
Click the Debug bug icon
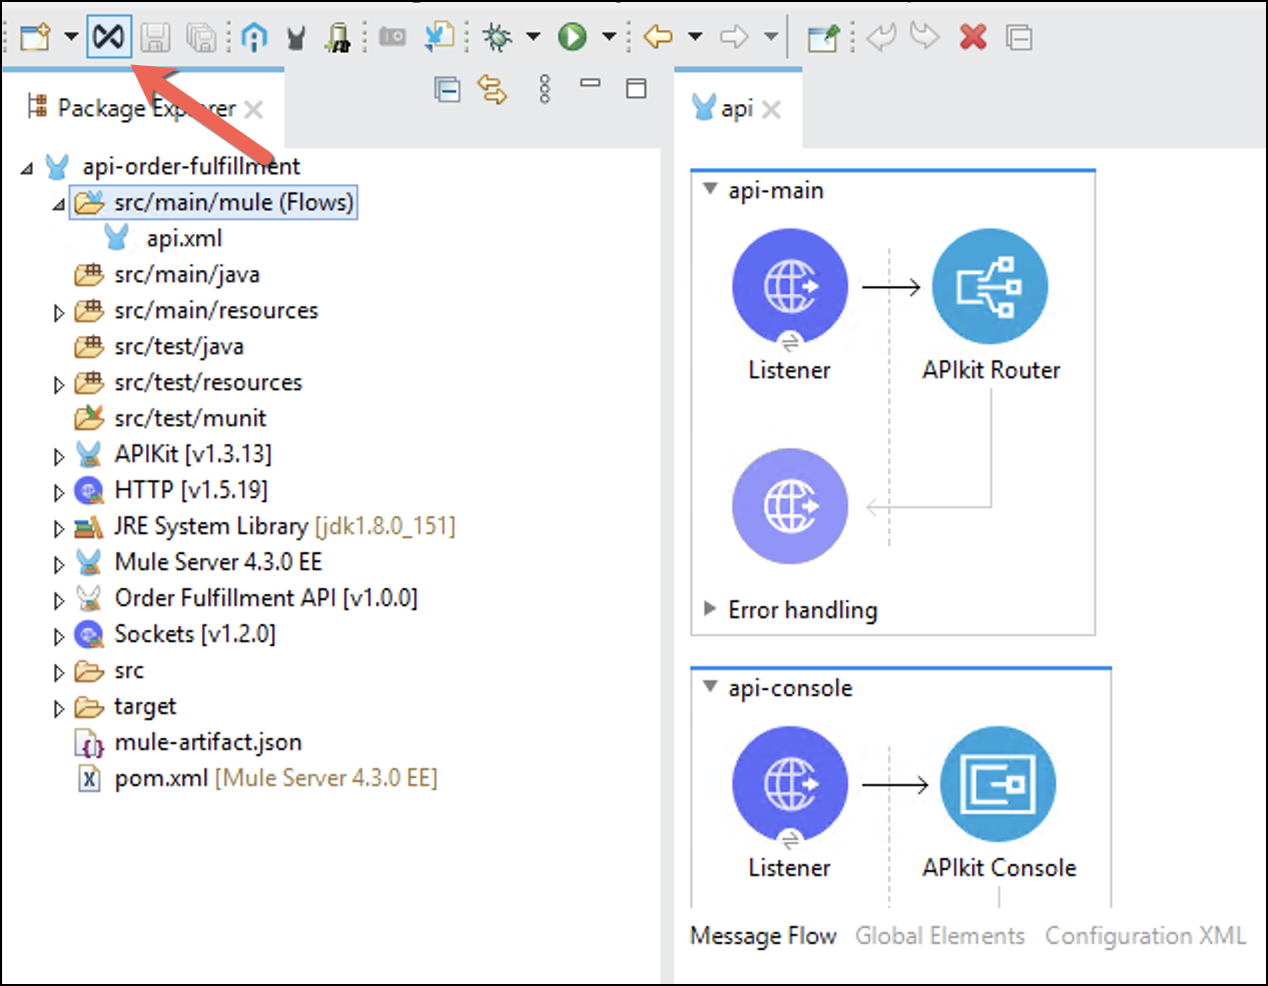click(x=496, y=38)
